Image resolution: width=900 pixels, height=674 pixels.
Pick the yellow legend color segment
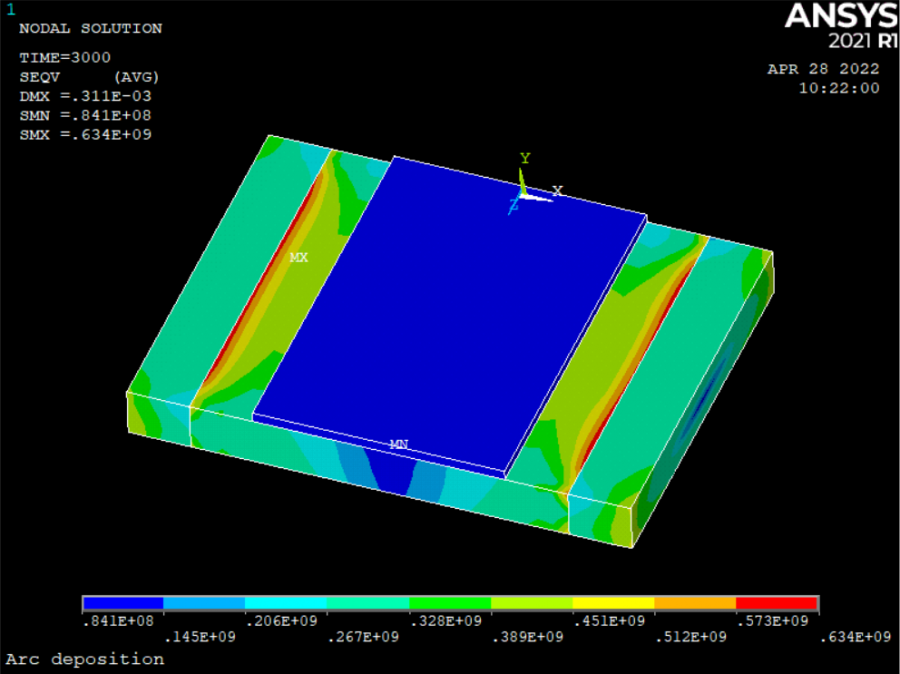tap(613, 604)
